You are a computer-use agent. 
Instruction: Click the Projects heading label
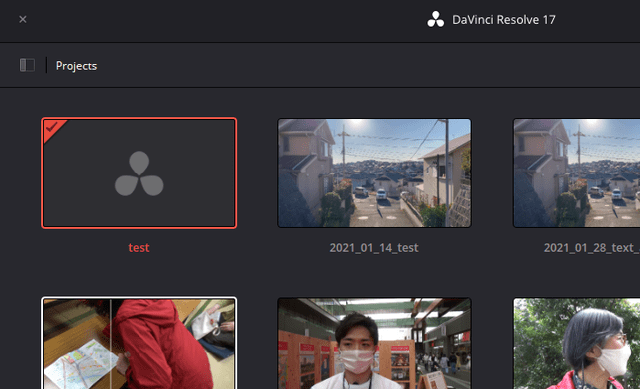(76, 66)
